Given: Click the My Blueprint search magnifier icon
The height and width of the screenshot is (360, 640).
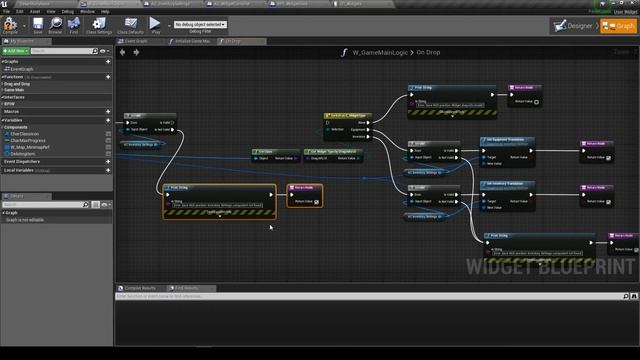Looking at the screenshot, I should click(x=95, y=51).
